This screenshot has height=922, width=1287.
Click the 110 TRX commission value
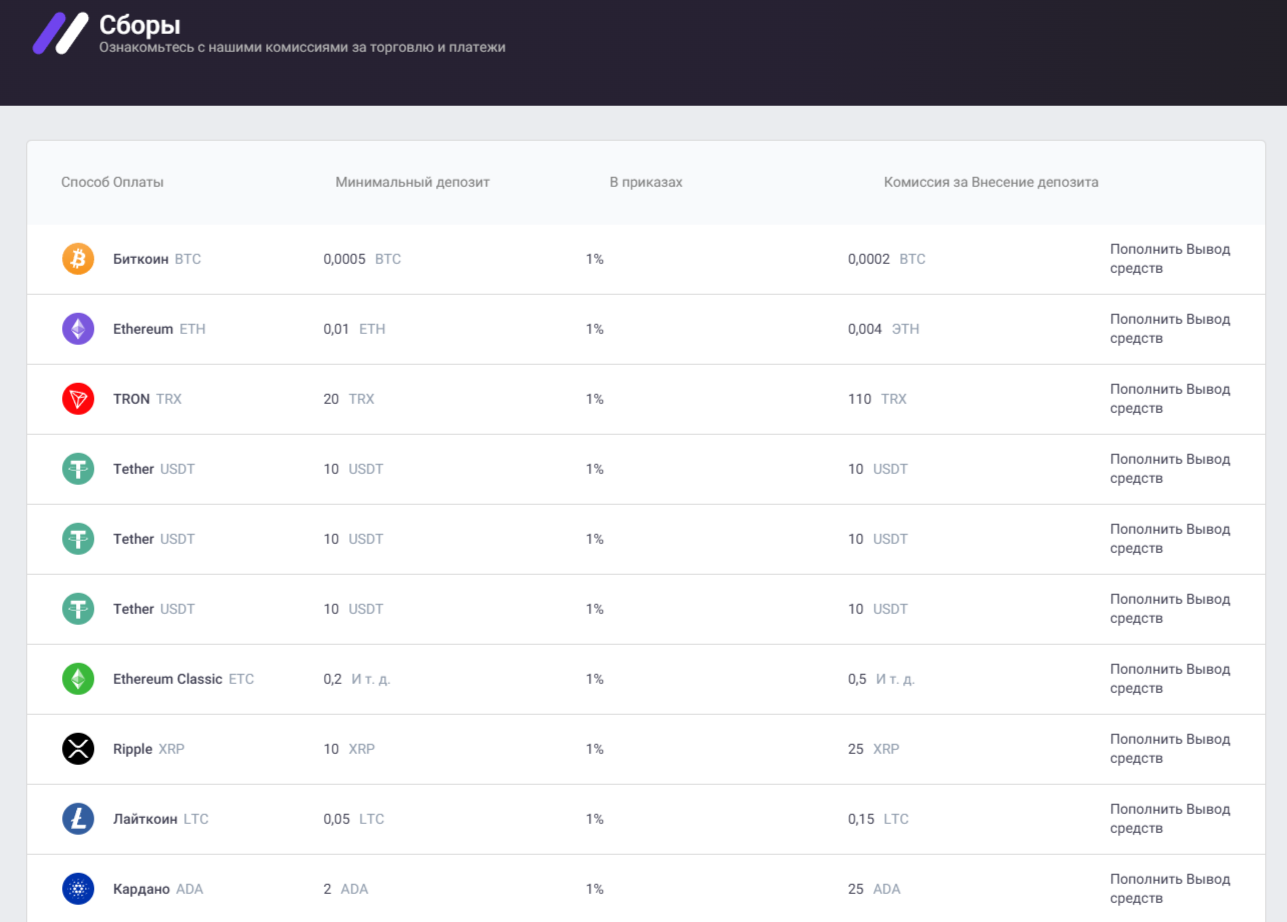click(877, 399)
